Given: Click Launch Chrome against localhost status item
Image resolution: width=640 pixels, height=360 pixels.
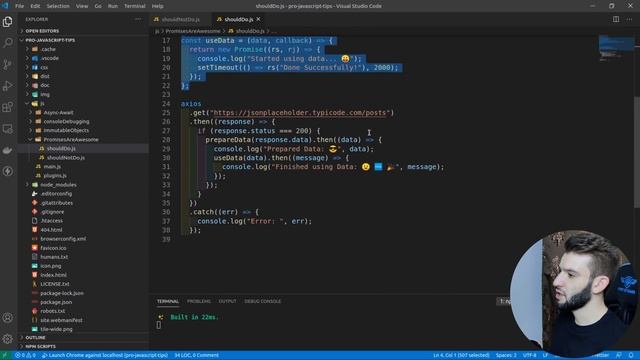Looking at the screenshot, I should (105, 355).
